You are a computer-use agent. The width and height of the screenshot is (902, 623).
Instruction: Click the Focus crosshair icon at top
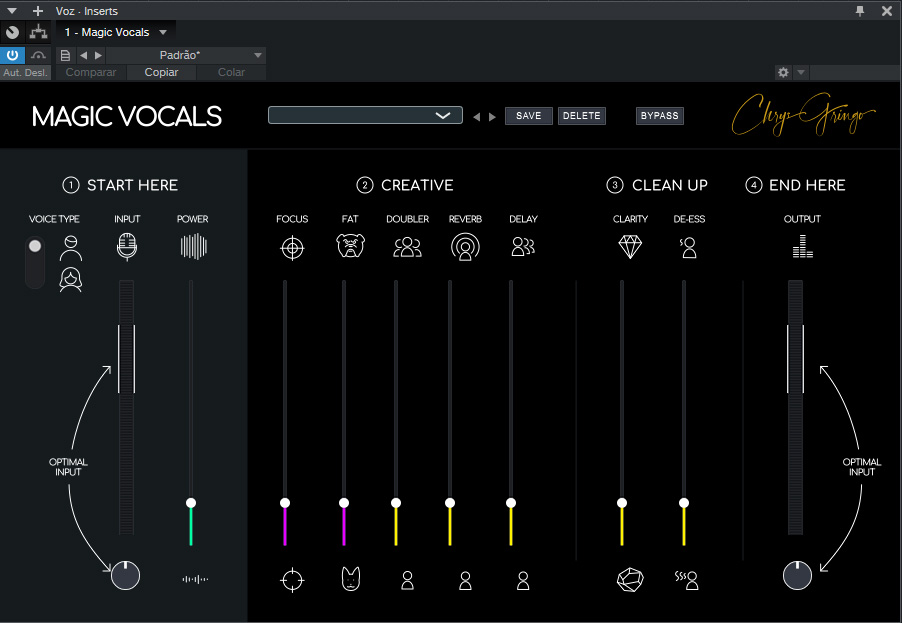click(x=292, y=248)
